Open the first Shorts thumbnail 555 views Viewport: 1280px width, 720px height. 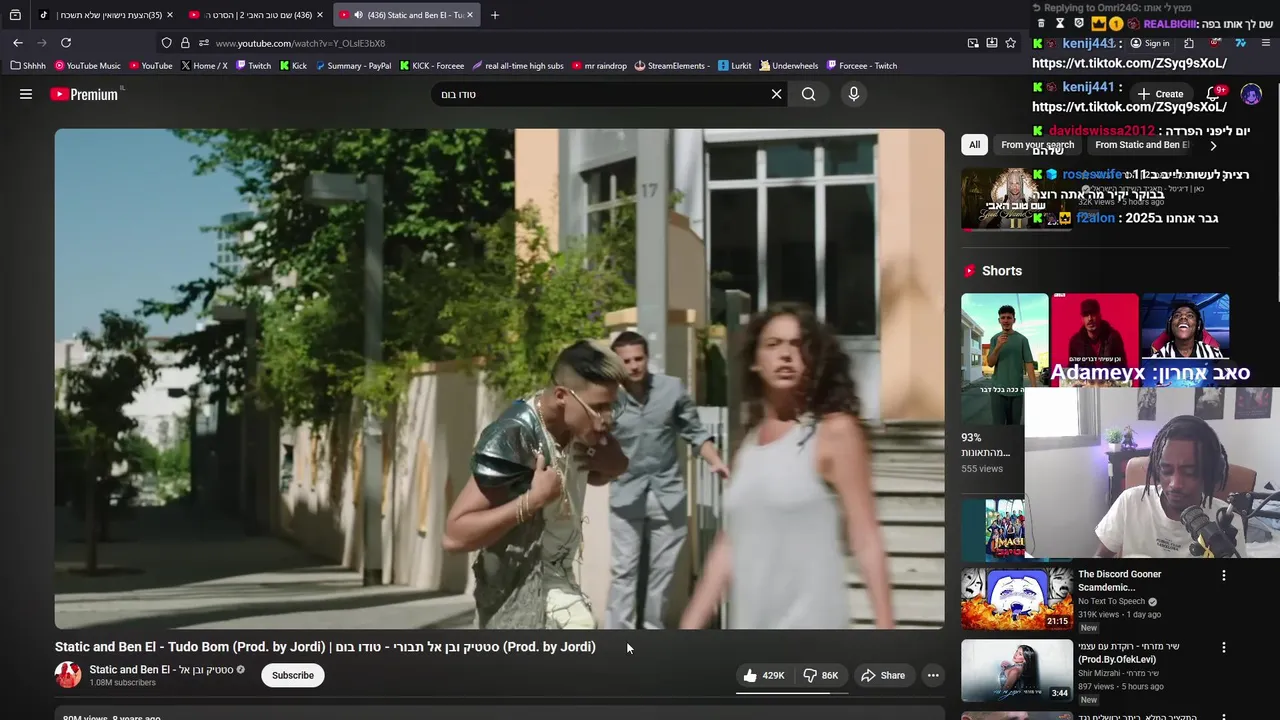coord(1004,359)
